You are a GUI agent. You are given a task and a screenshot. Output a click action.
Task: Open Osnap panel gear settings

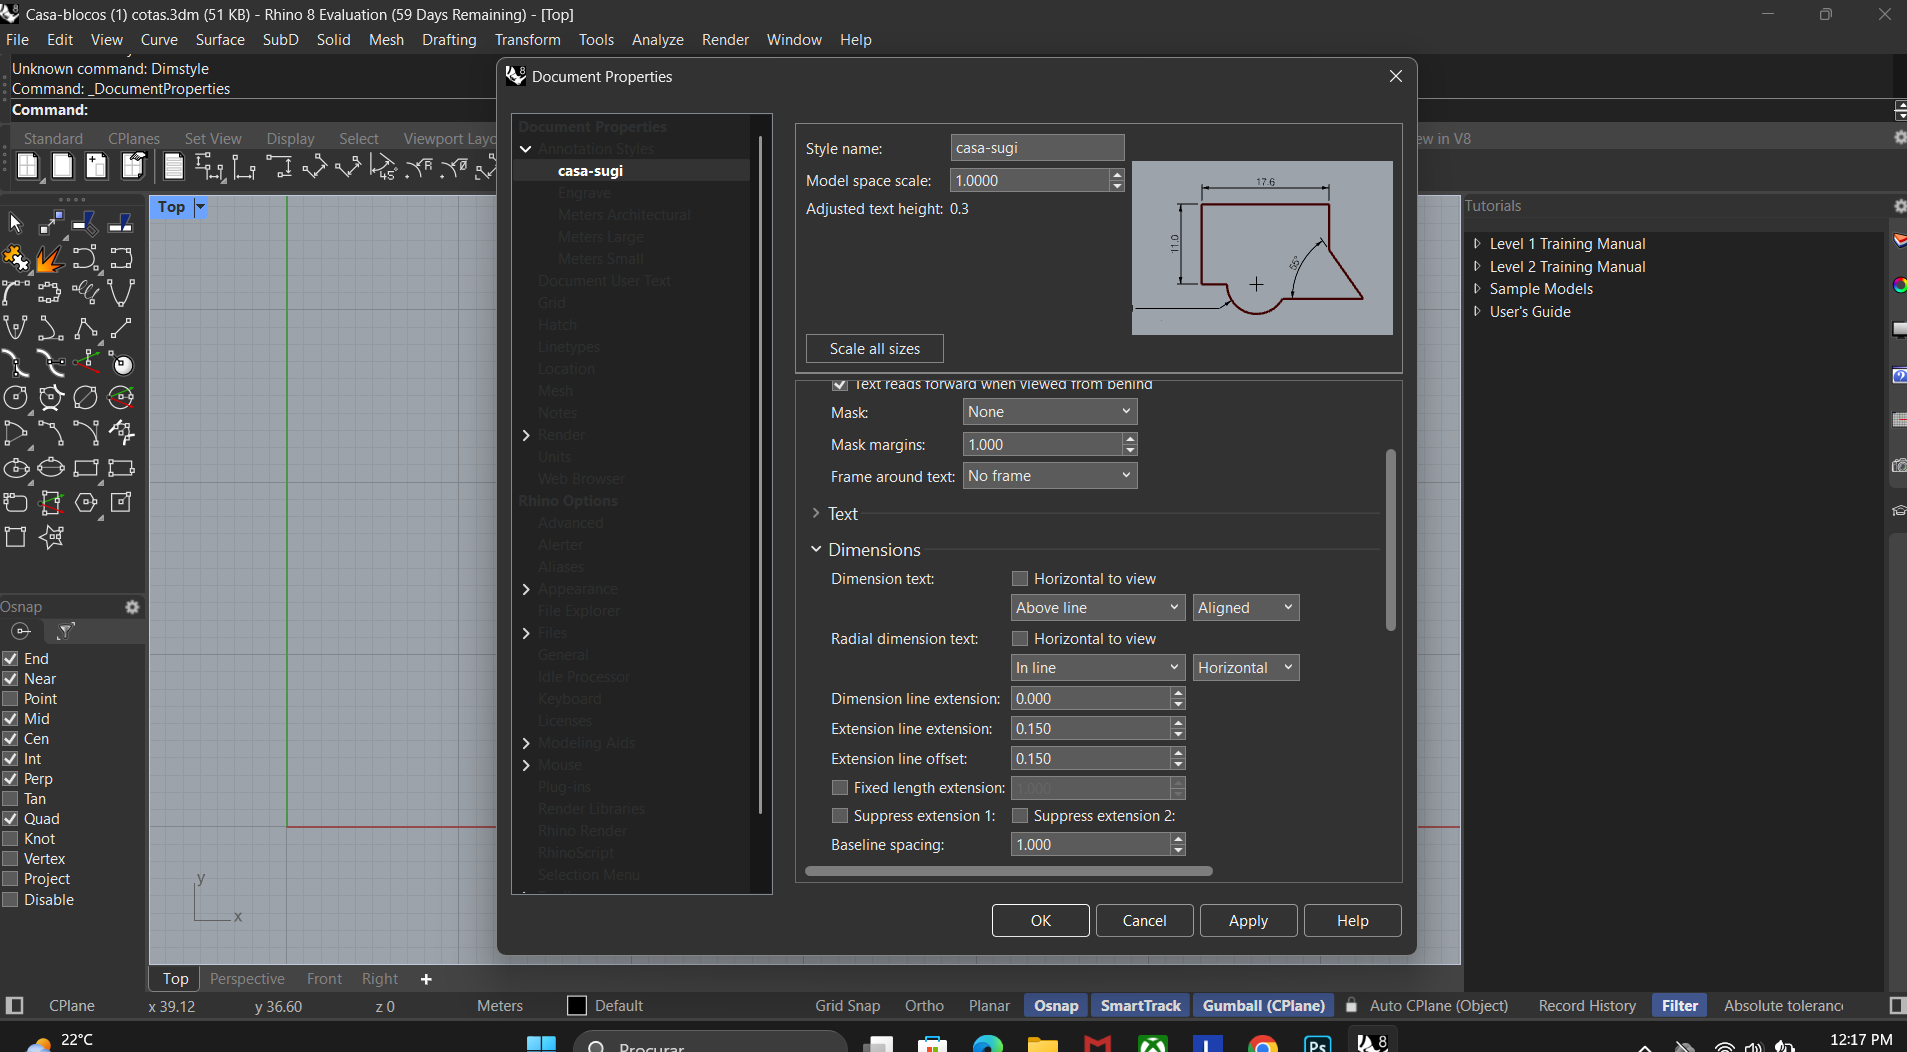132,607
